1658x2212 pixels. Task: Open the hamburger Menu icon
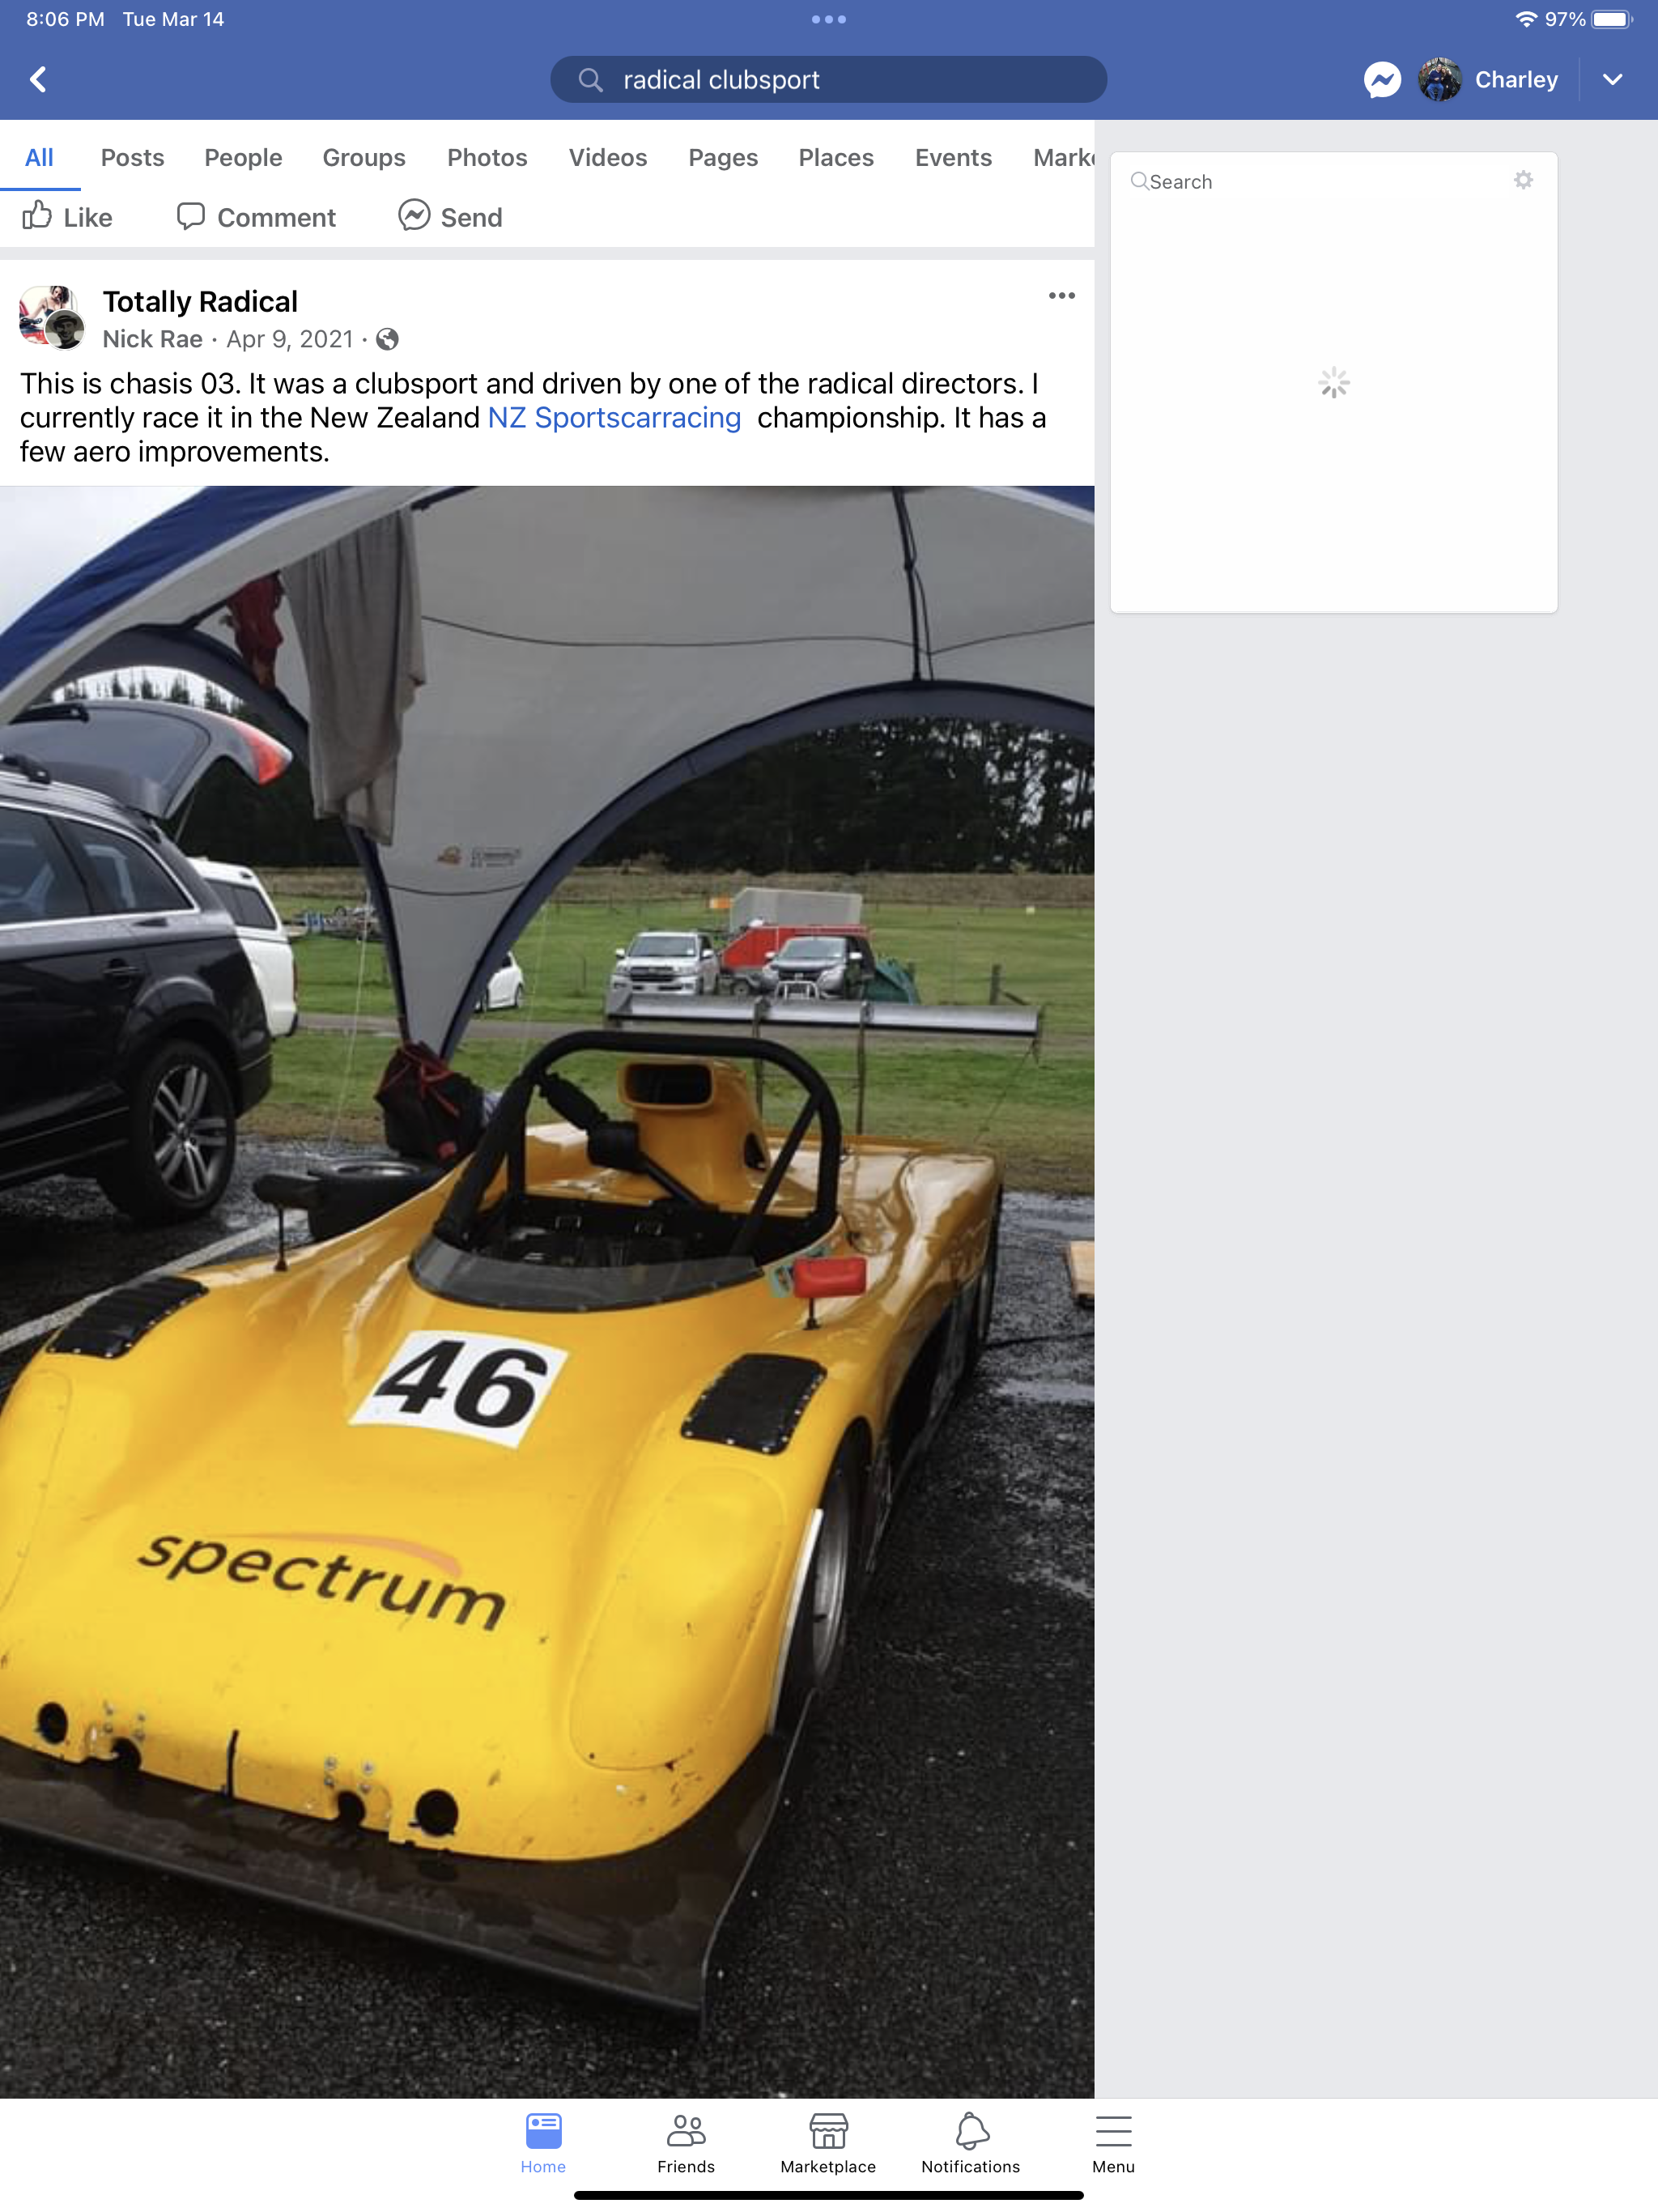(1113, 2131)
